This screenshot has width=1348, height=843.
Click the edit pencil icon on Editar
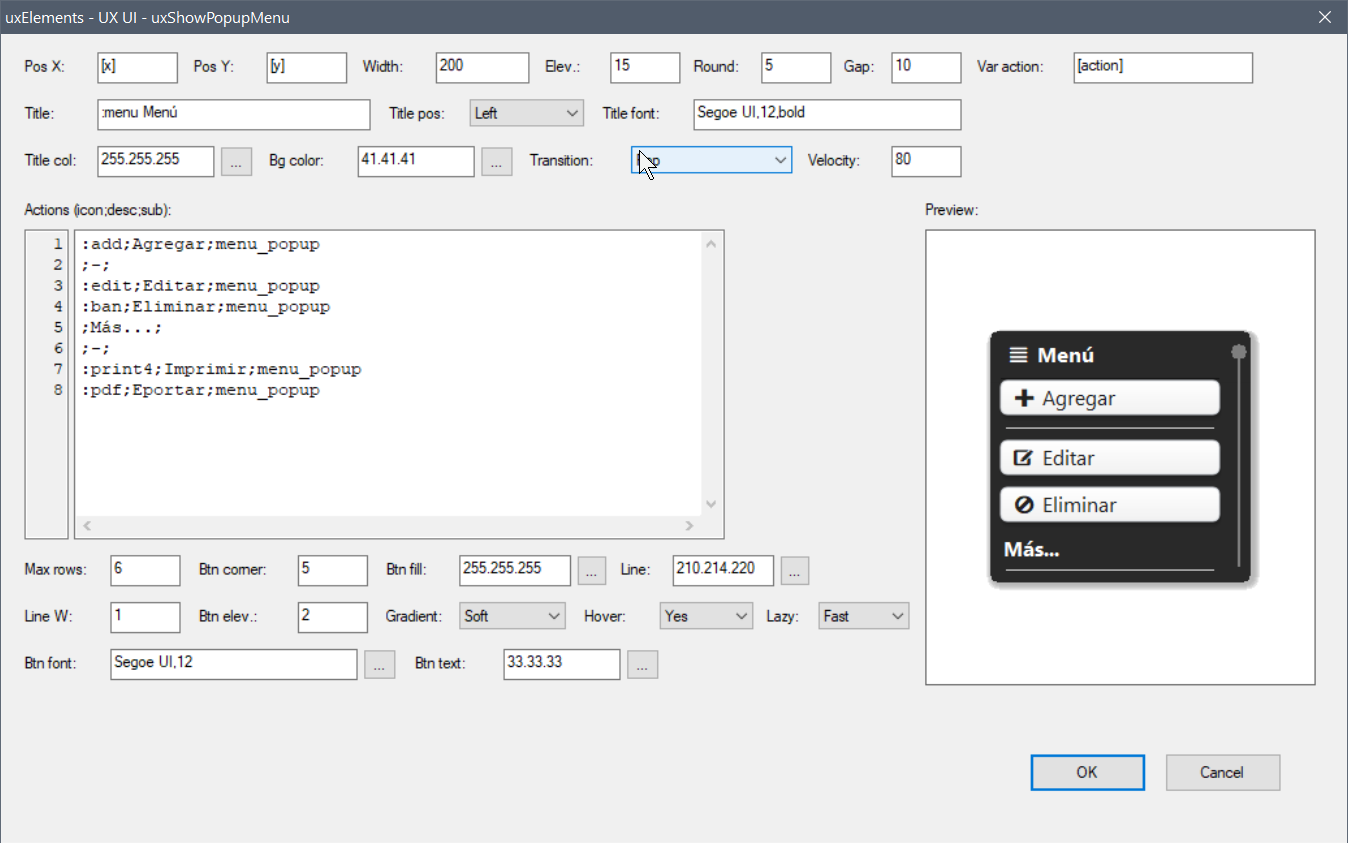(1023, 458)
